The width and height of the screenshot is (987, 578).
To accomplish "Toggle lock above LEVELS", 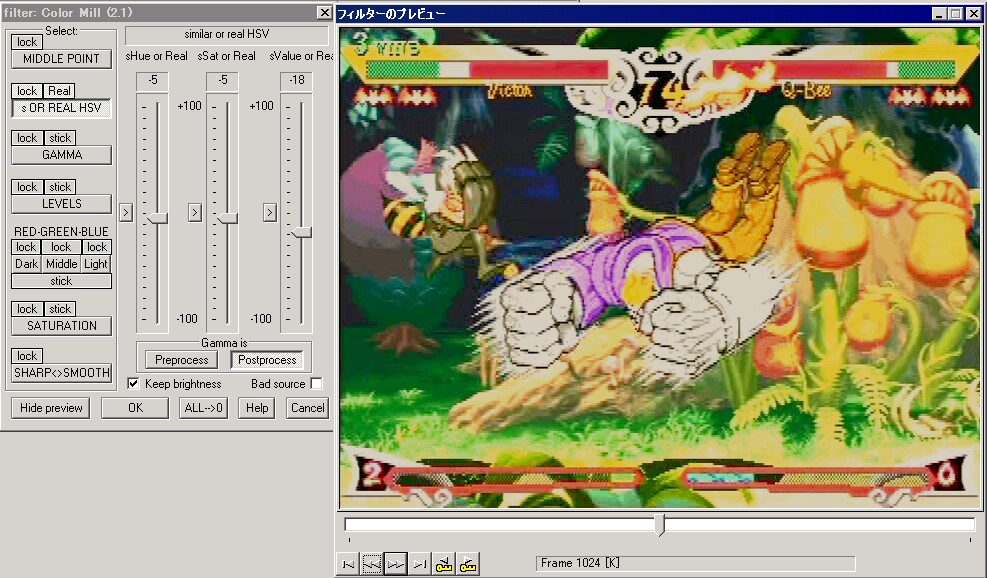I will click(x=26, y=187).
